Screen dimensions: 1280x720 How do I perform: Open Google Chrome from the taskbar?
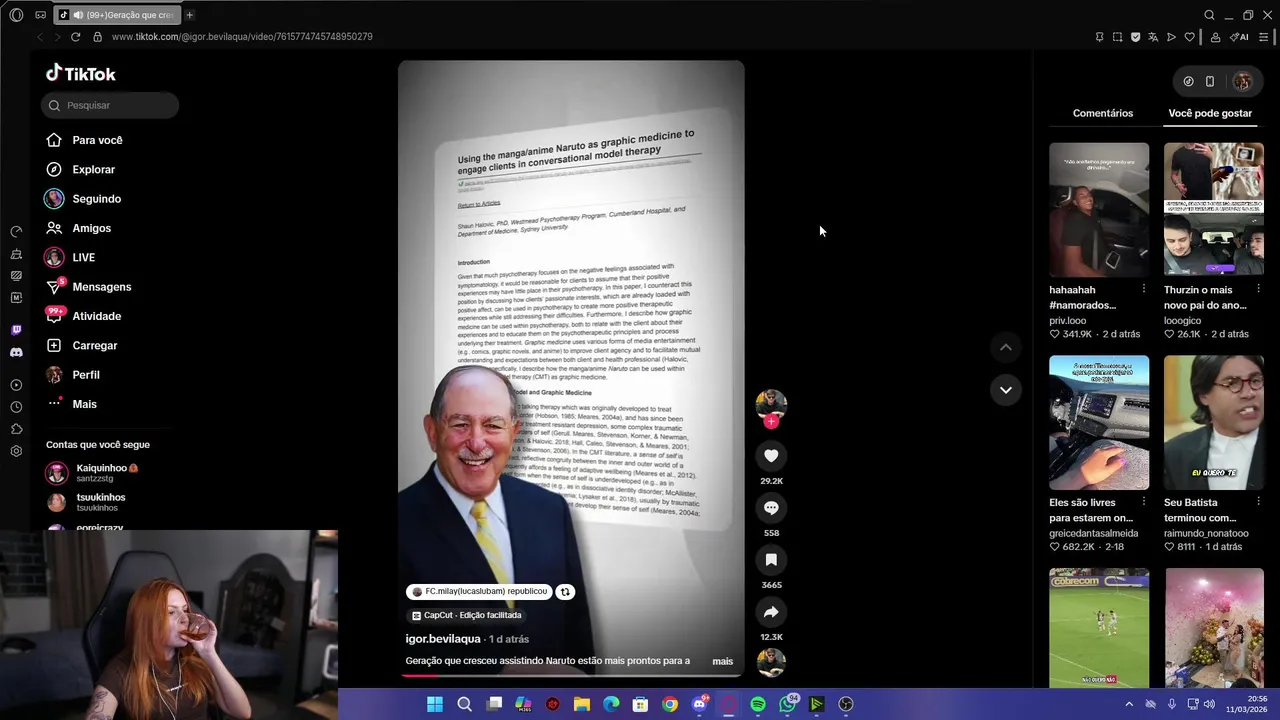click(670, 704)
